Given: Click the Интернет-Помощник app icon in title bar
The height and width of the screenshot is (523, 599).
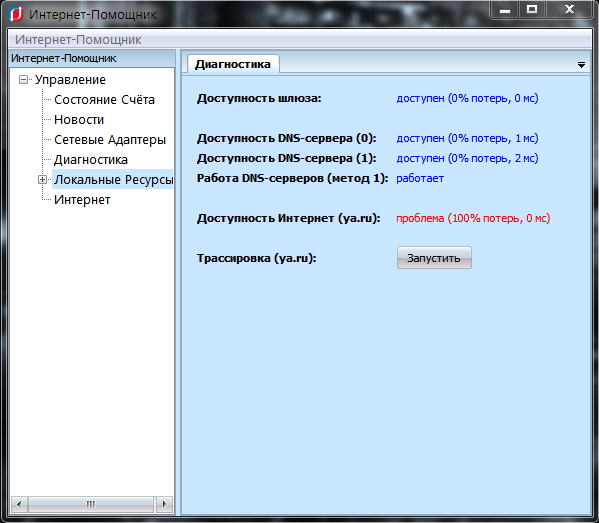Looking at the screenshot, I should (16, 15).
